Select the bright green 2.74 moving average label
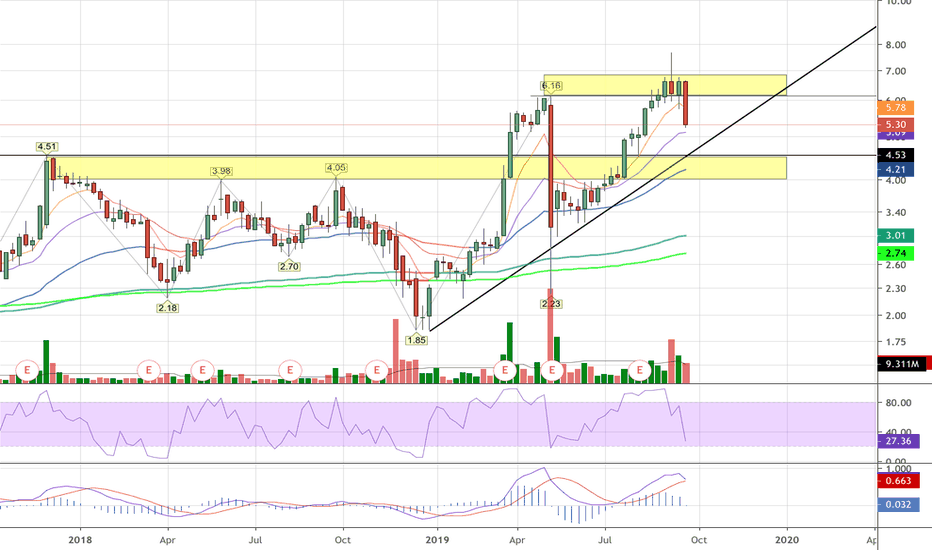The width and height of the screenshot is (932, 550). coord(895,253)
